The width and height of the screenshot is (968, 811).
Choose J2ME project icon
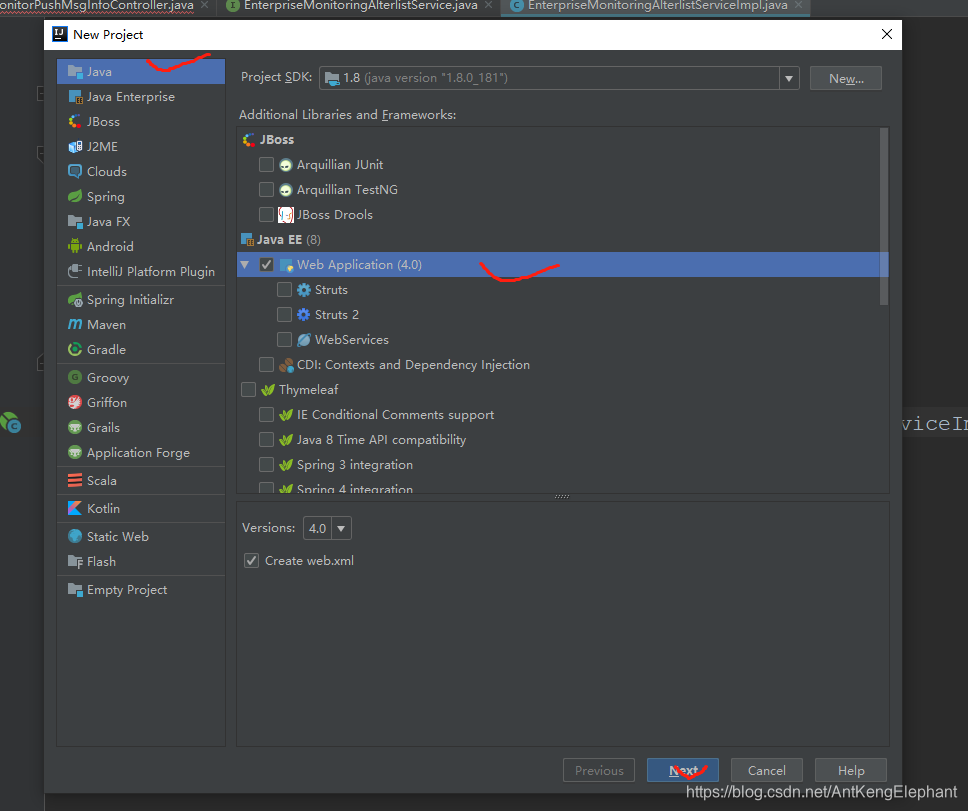coord(75,147)
